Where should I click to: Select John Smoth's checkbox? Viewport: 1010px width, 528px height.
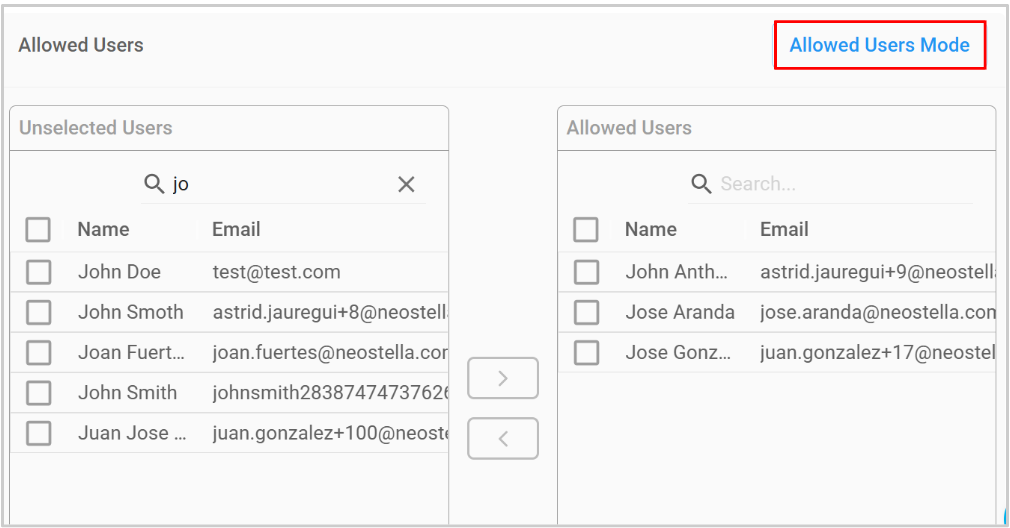[x=39, y=312]
